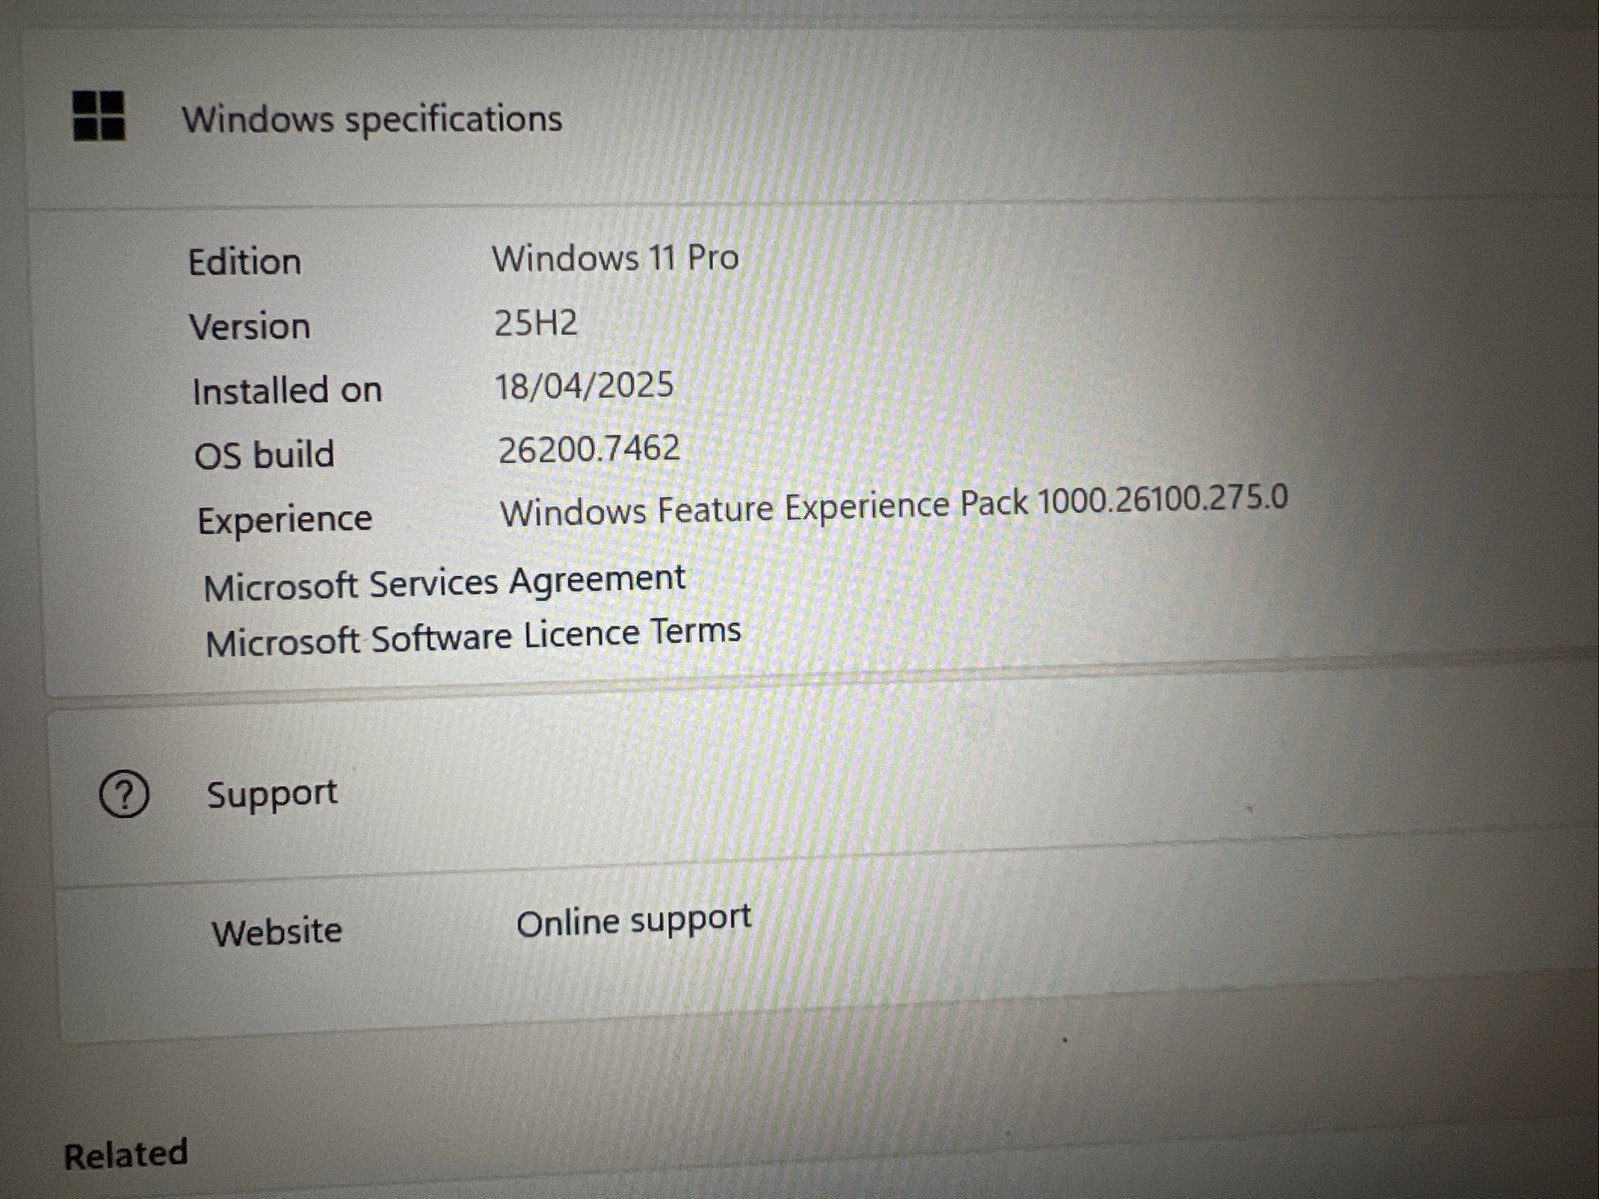Click the OS build label

pyautogui.click(x=264, y=455)
